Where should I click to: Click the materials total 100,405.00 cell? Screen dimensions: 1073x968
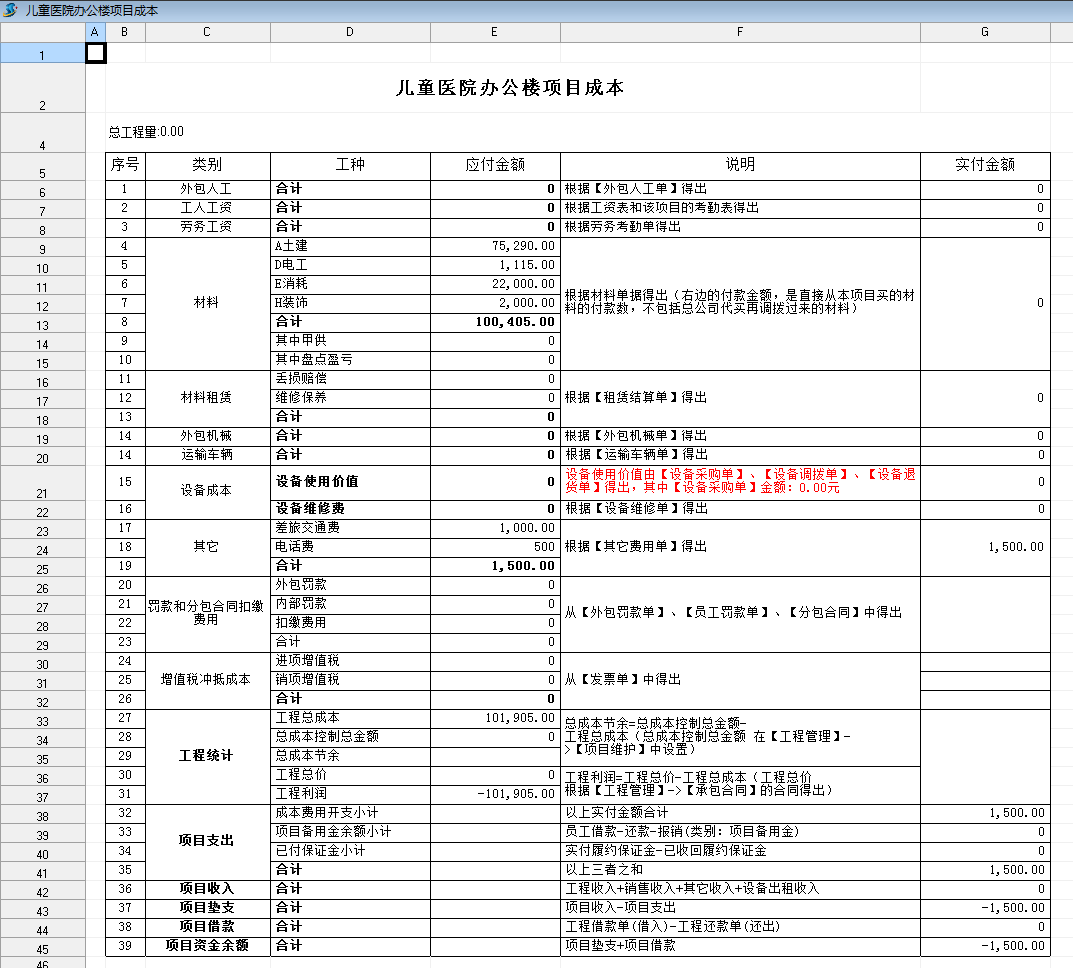pos(495,322)
